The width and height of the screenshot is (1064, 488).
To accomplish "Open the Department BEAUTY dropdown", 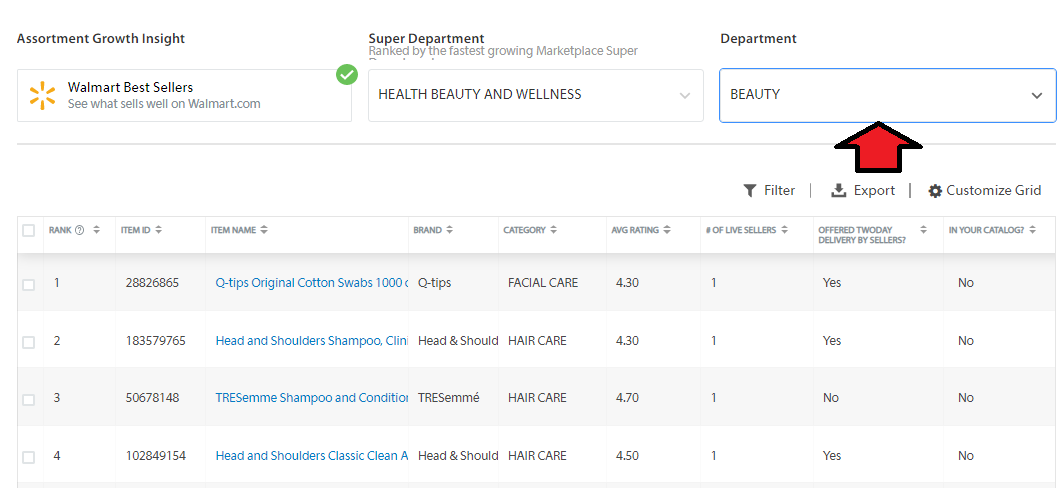I will tap(1036, 96).
